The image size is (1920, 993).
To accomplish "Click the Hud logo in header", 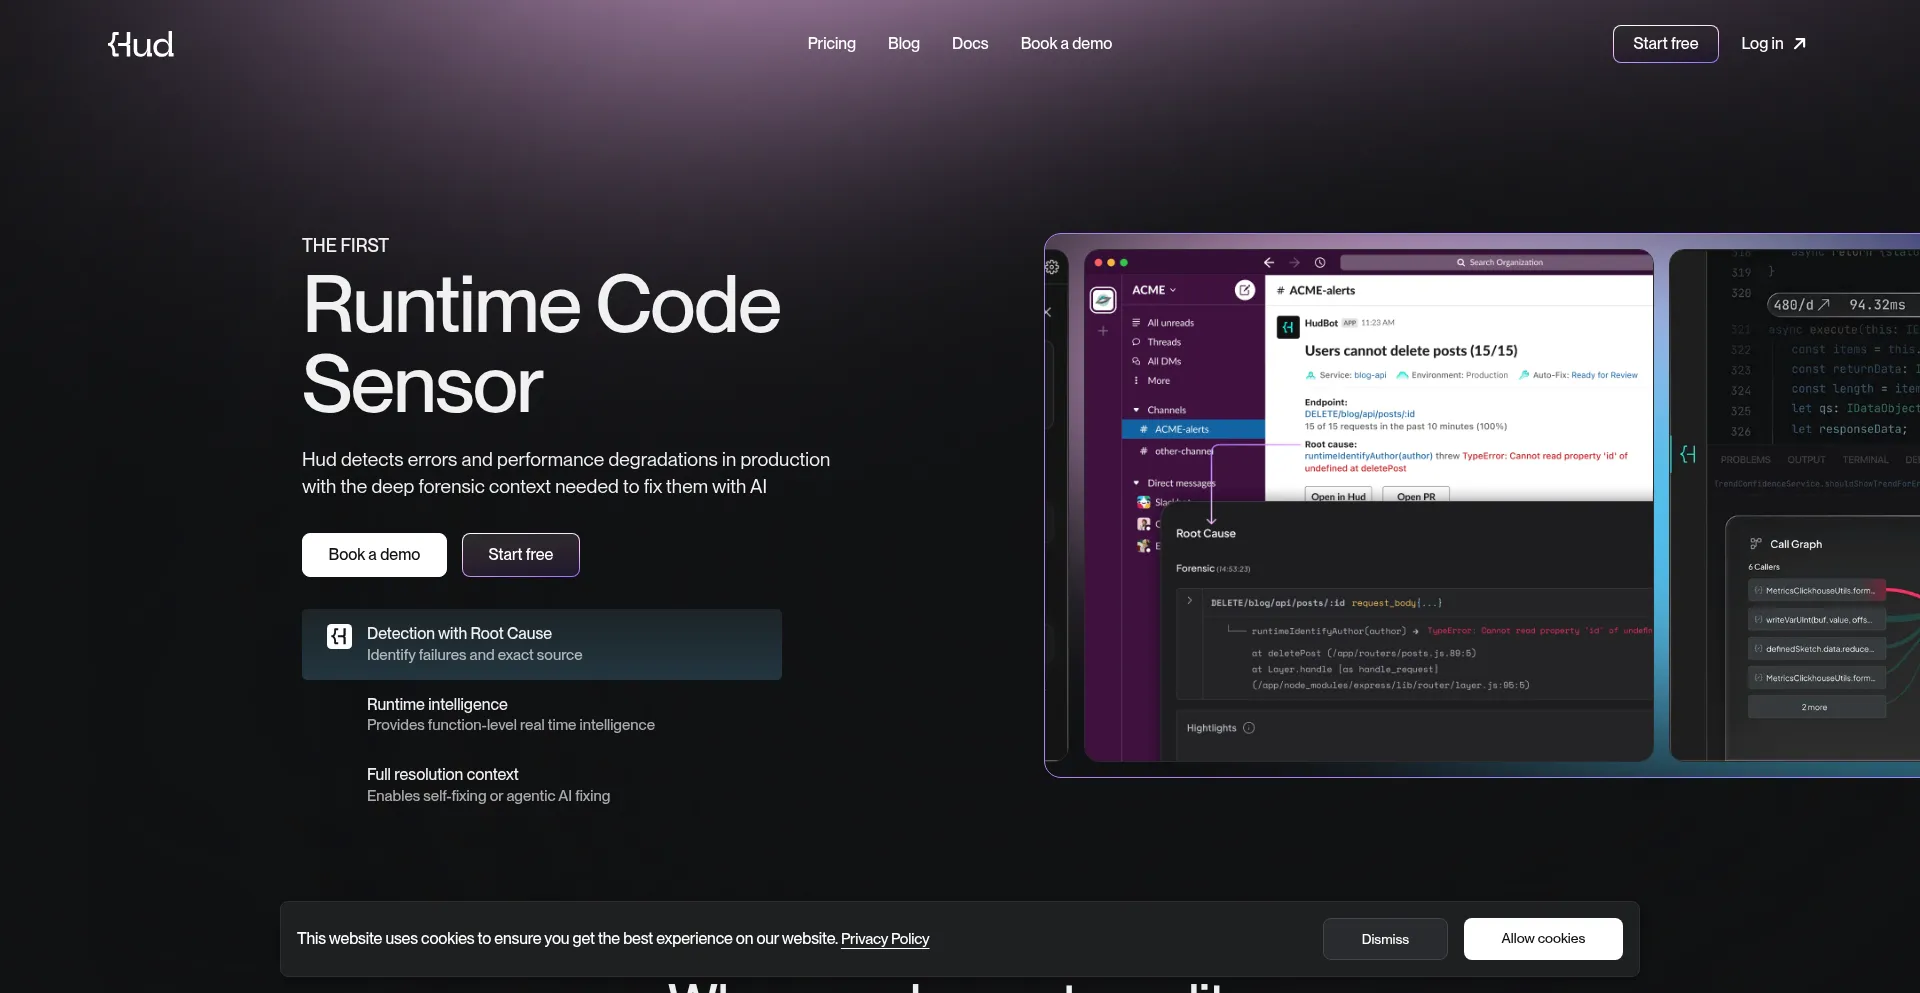I will pos(141,44).
